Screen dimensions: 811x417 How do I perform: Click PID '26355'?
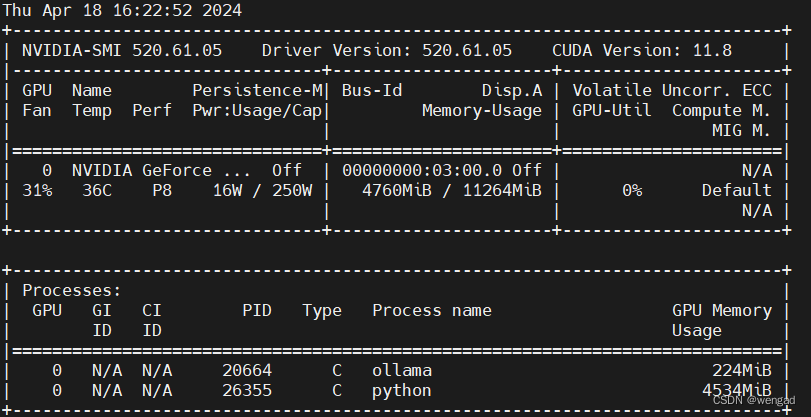click(247, 391)
